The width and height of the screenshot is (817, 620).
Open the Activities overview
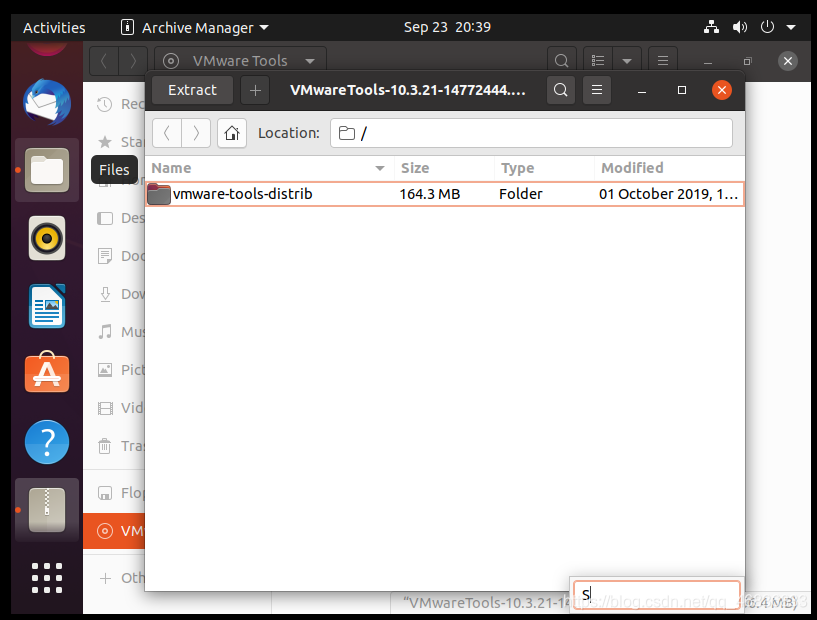point(54,27)
